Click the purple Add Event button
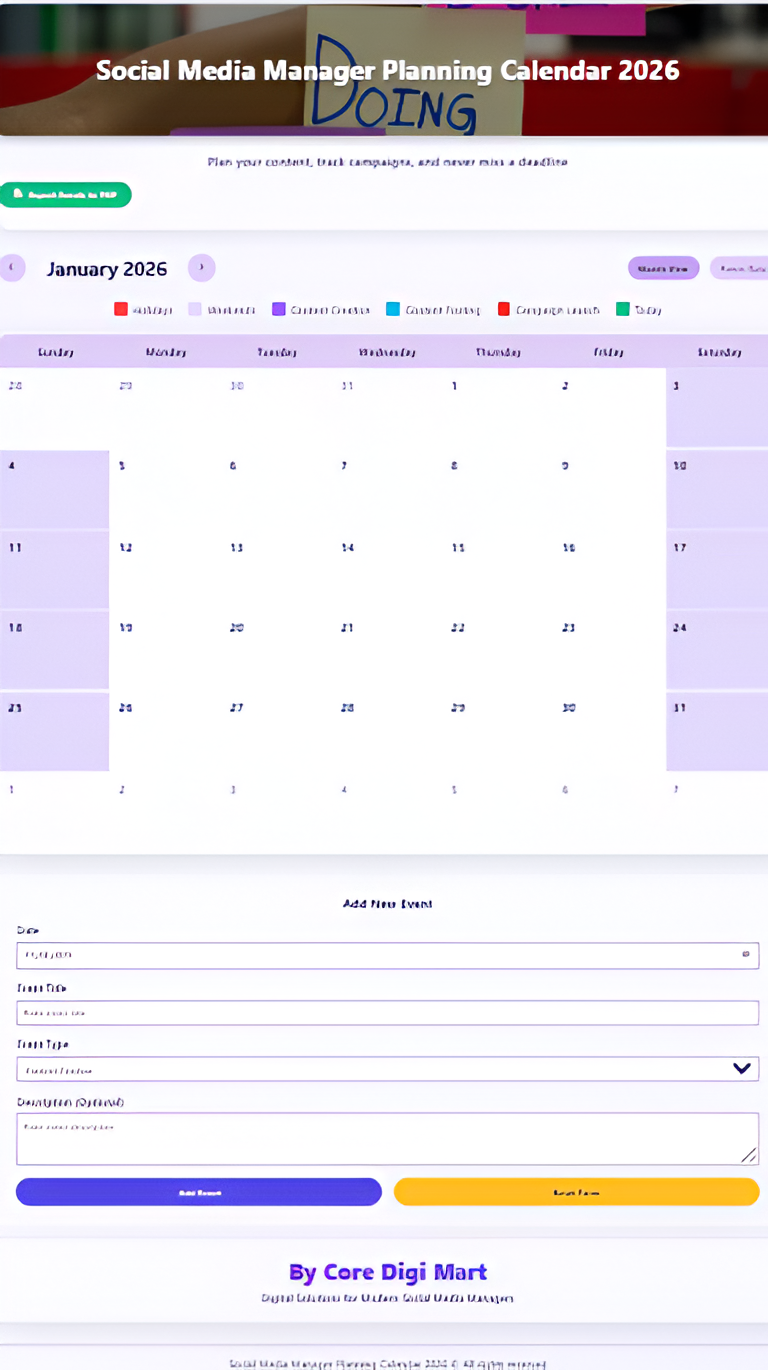Image resolution: width=768 pixels, height=1370 pixels. (199, 1192)
